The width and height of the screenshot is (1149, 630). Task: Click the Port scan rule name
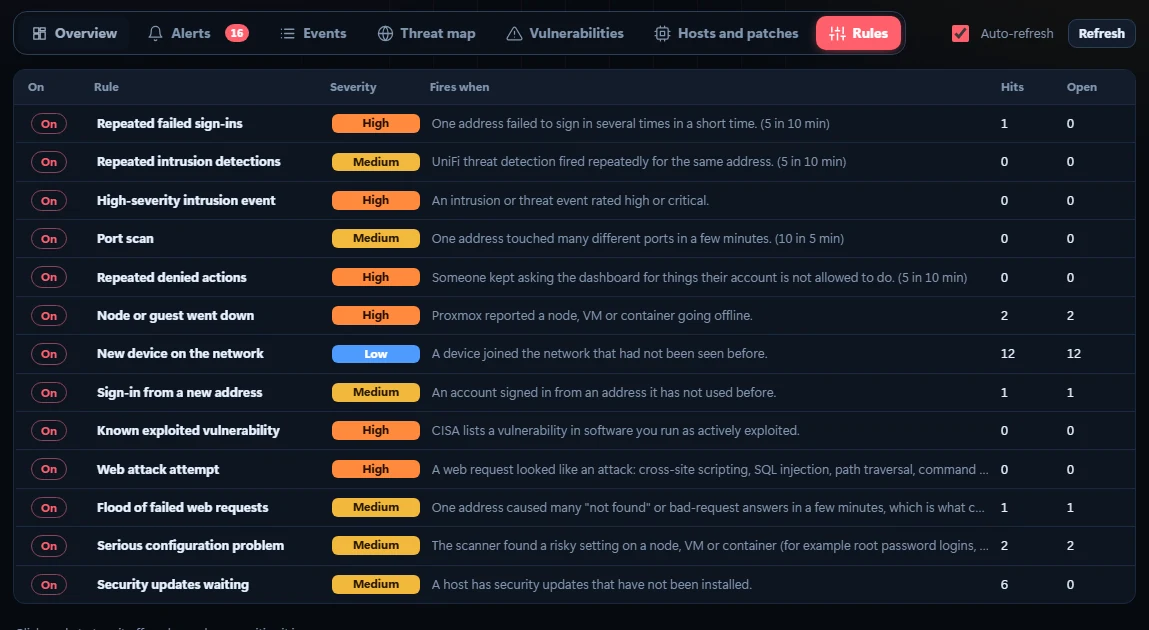pyautogui.click(x=125, y=239)
